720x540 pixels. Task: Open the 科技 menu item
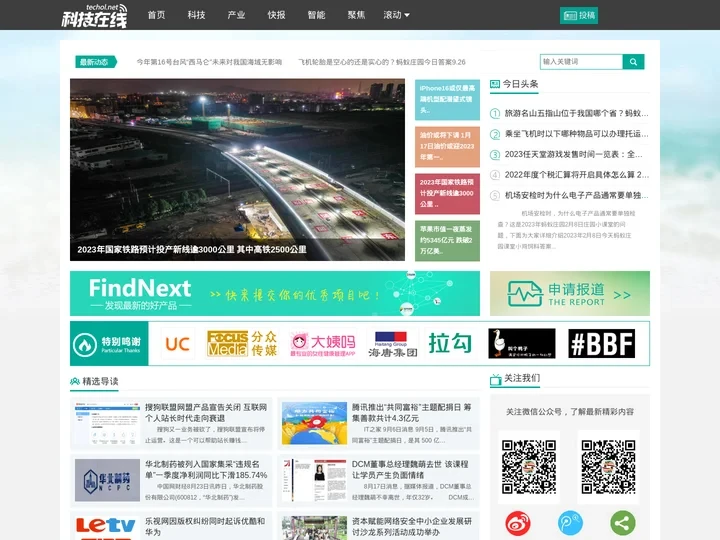click(x=197, y=15)
